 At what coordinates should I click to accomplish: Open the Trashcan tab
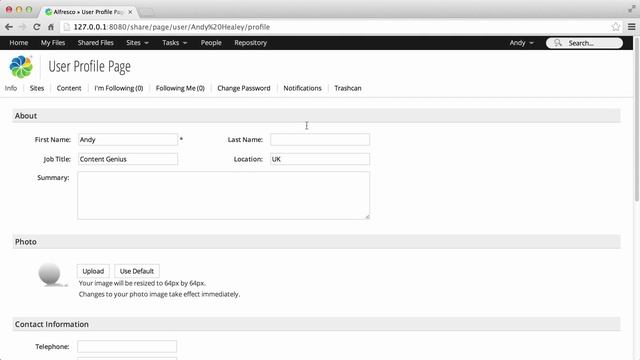348,88
